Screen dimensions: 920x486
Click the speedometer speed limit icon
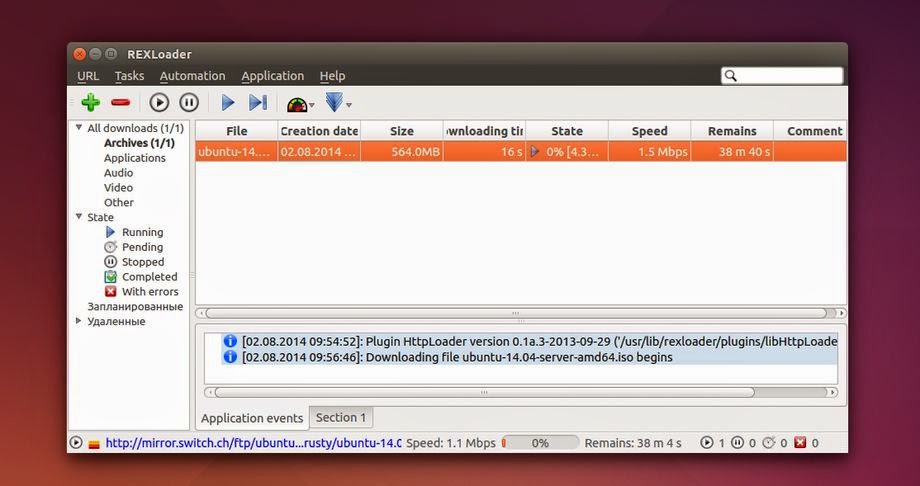point(297,104)
